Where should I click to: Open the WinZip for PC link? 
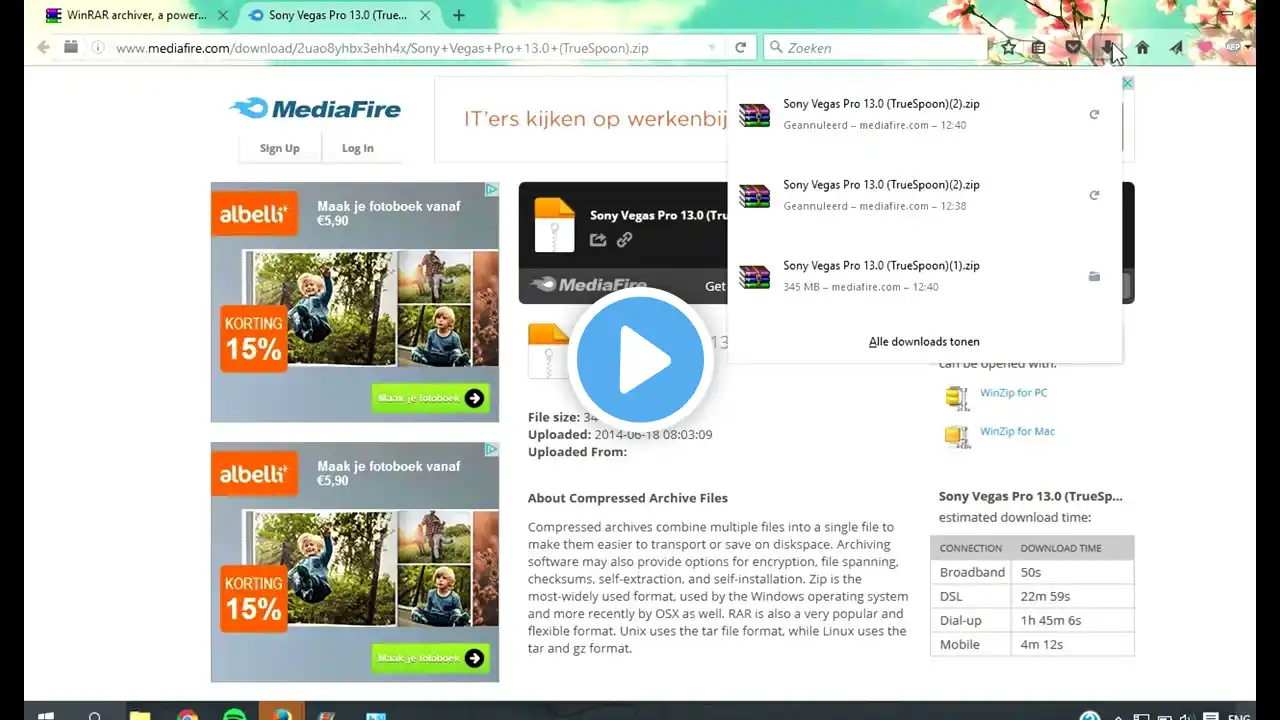pos(1014,393)
